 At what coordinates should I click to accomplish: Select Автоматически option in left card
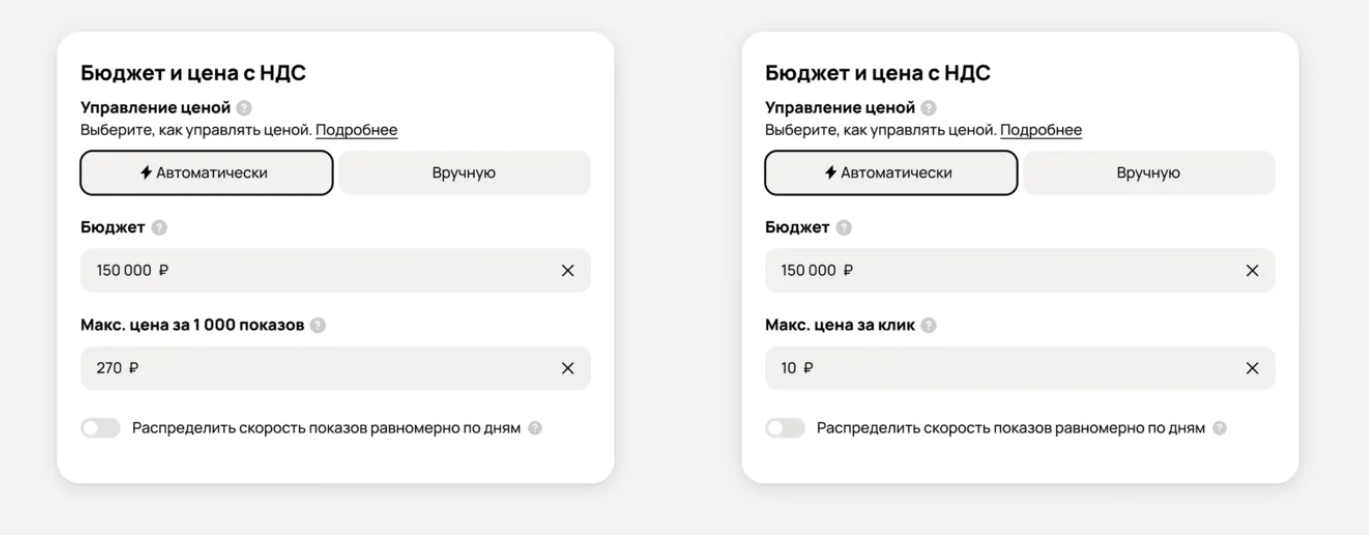(206, 173)
